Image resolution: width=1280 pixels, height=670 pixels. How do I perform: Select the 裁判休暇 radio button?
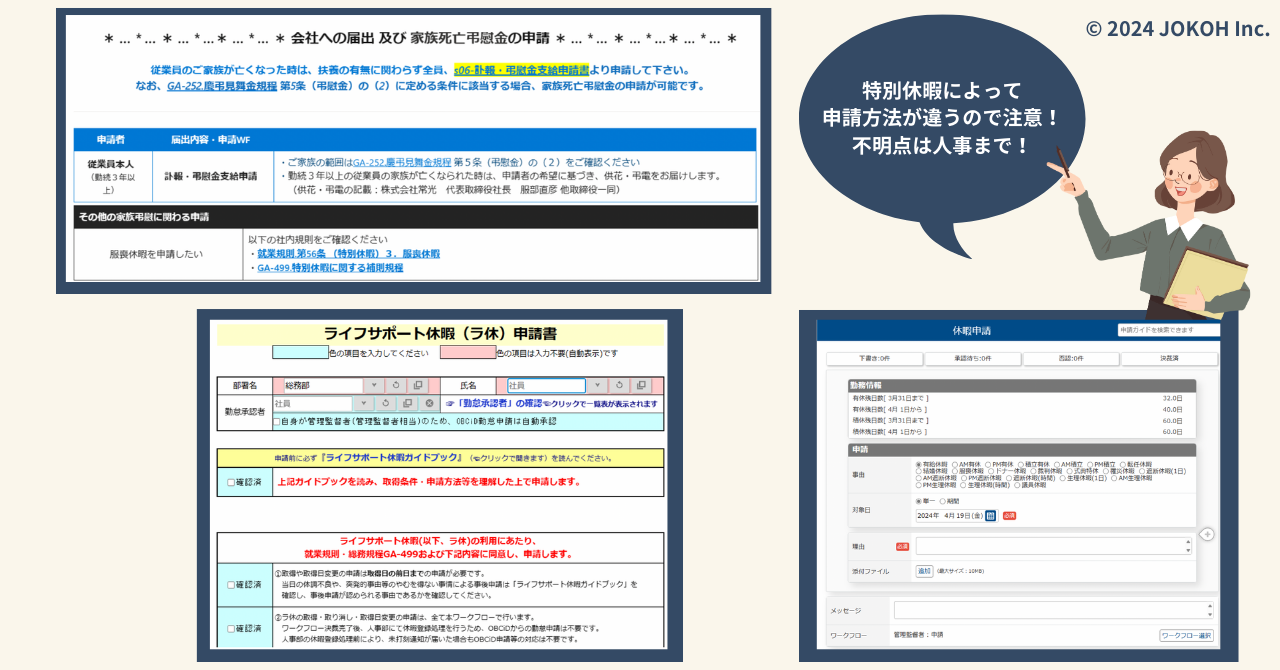click(1033, 471)
